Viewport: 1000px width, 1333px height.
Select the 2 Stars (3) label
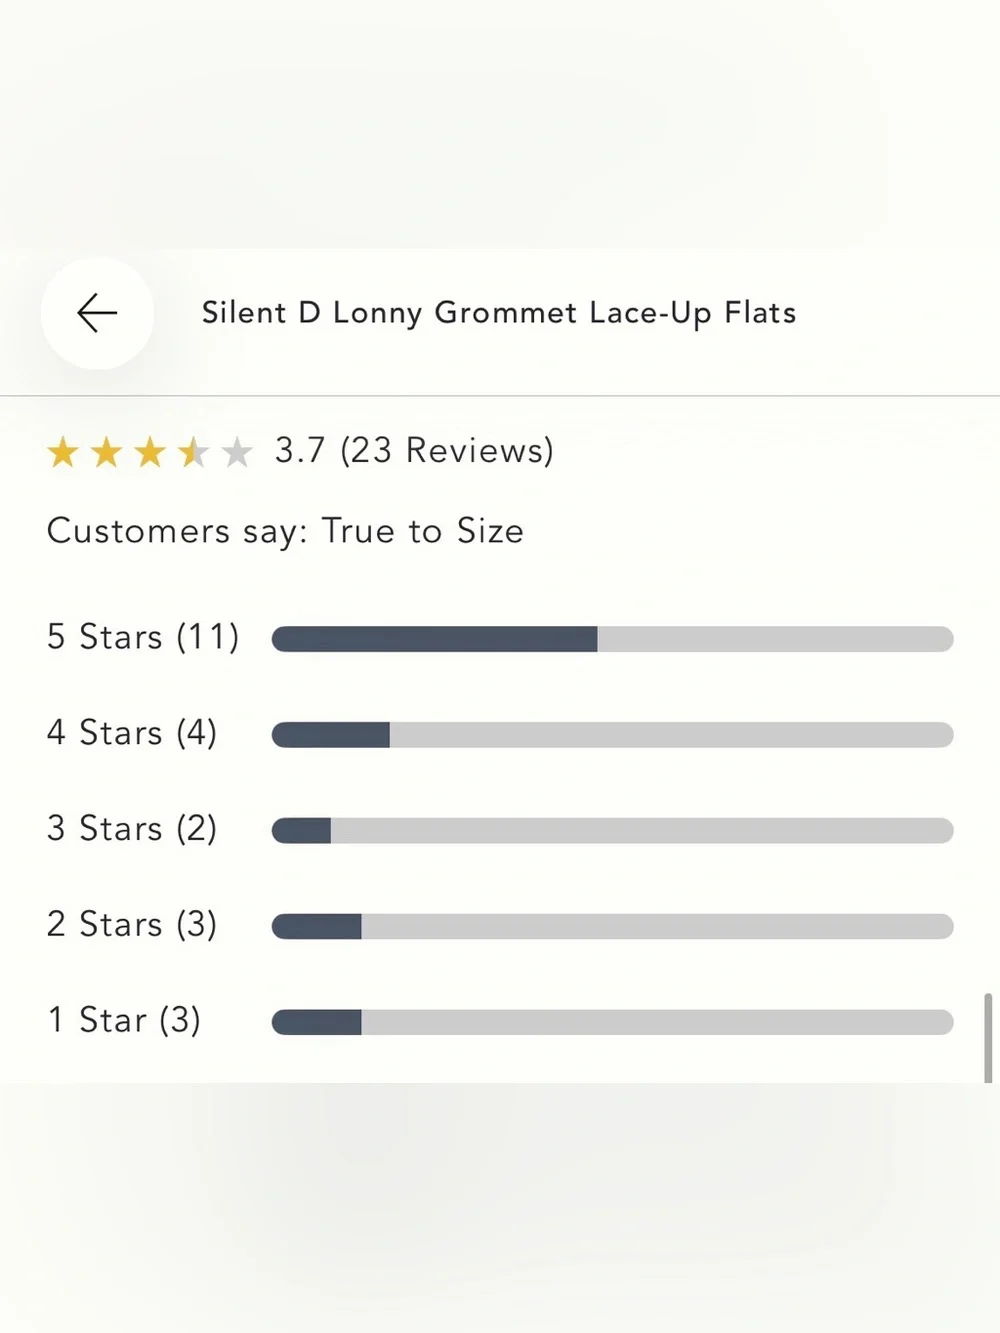coord(132,925)
